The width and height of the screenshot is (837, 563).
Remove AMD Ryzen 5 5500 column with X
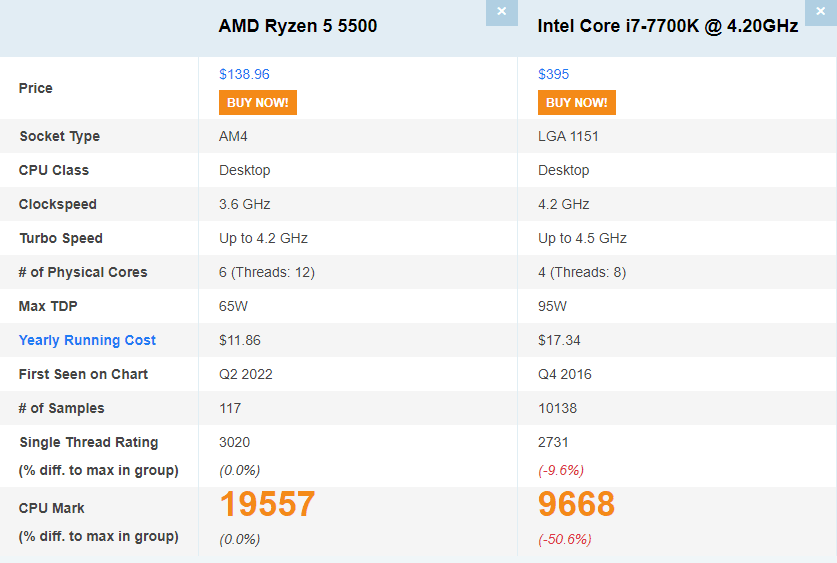[x=501, y=12]
